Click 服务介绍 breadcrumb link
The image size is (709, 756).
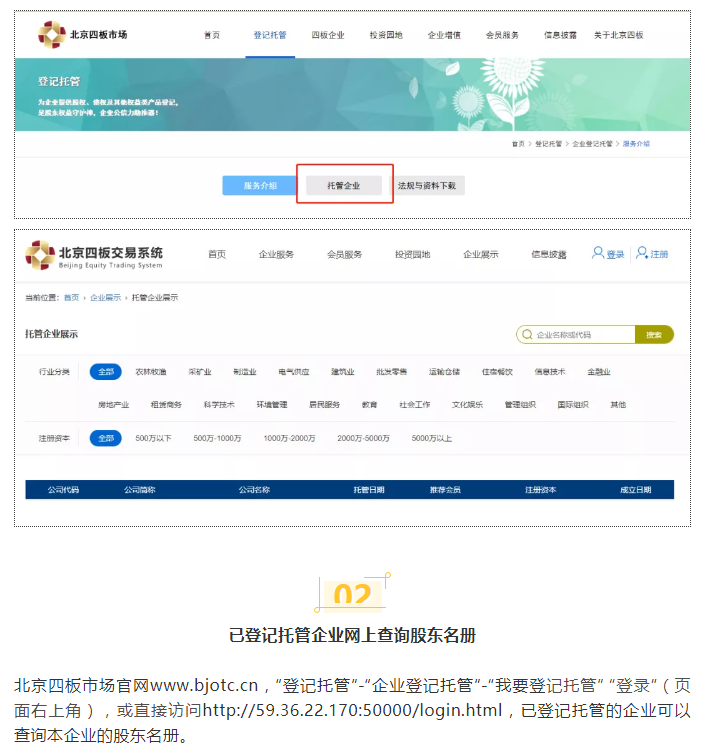click(636, 144)
